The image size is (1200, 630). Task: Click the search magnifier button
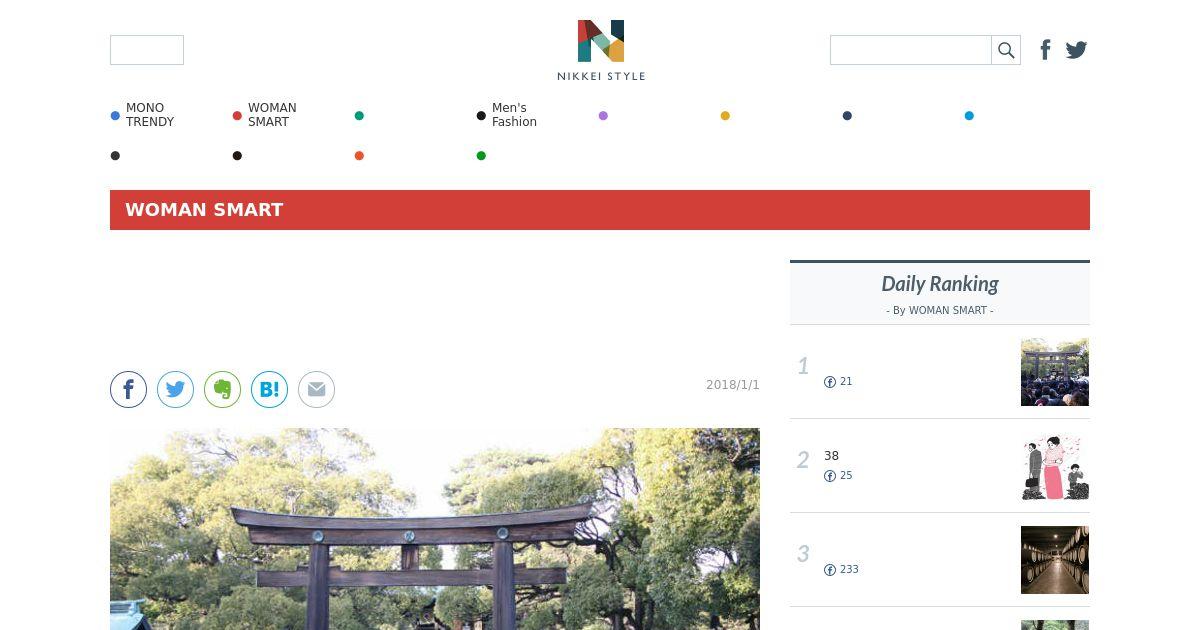point(1006,50)
